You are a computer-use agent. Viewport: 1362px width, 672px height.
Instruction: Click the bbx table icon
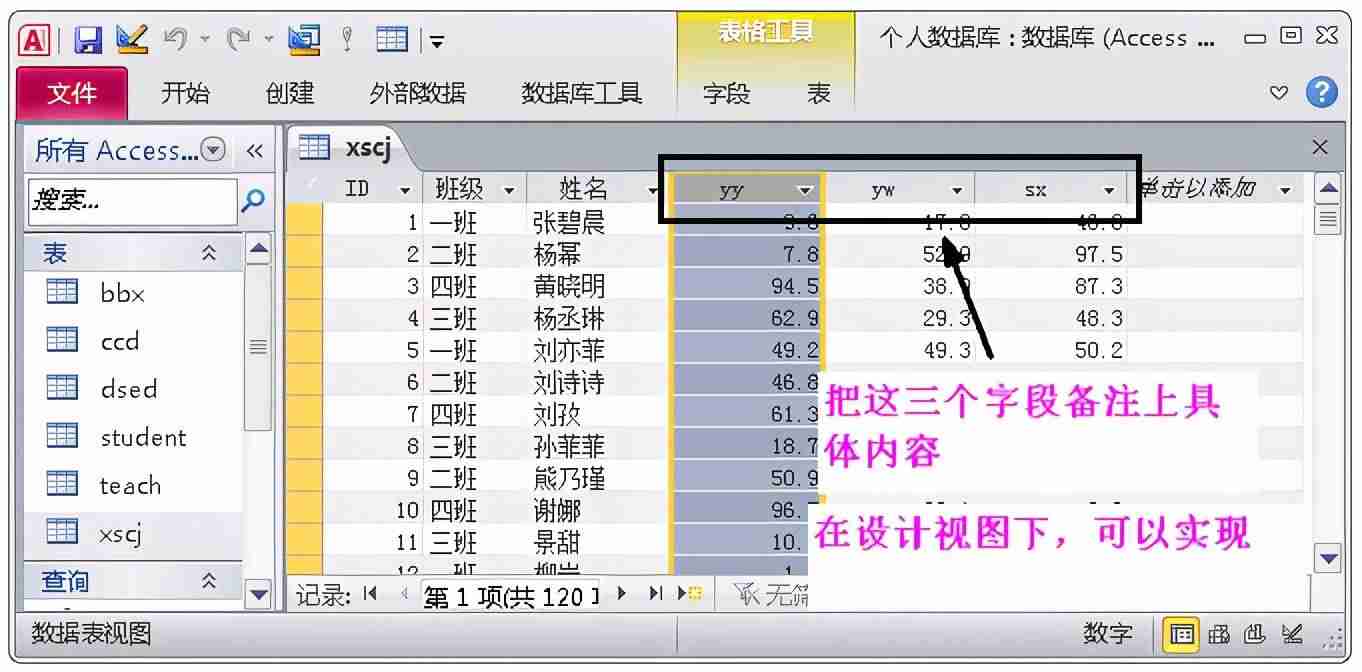point(62,292)
